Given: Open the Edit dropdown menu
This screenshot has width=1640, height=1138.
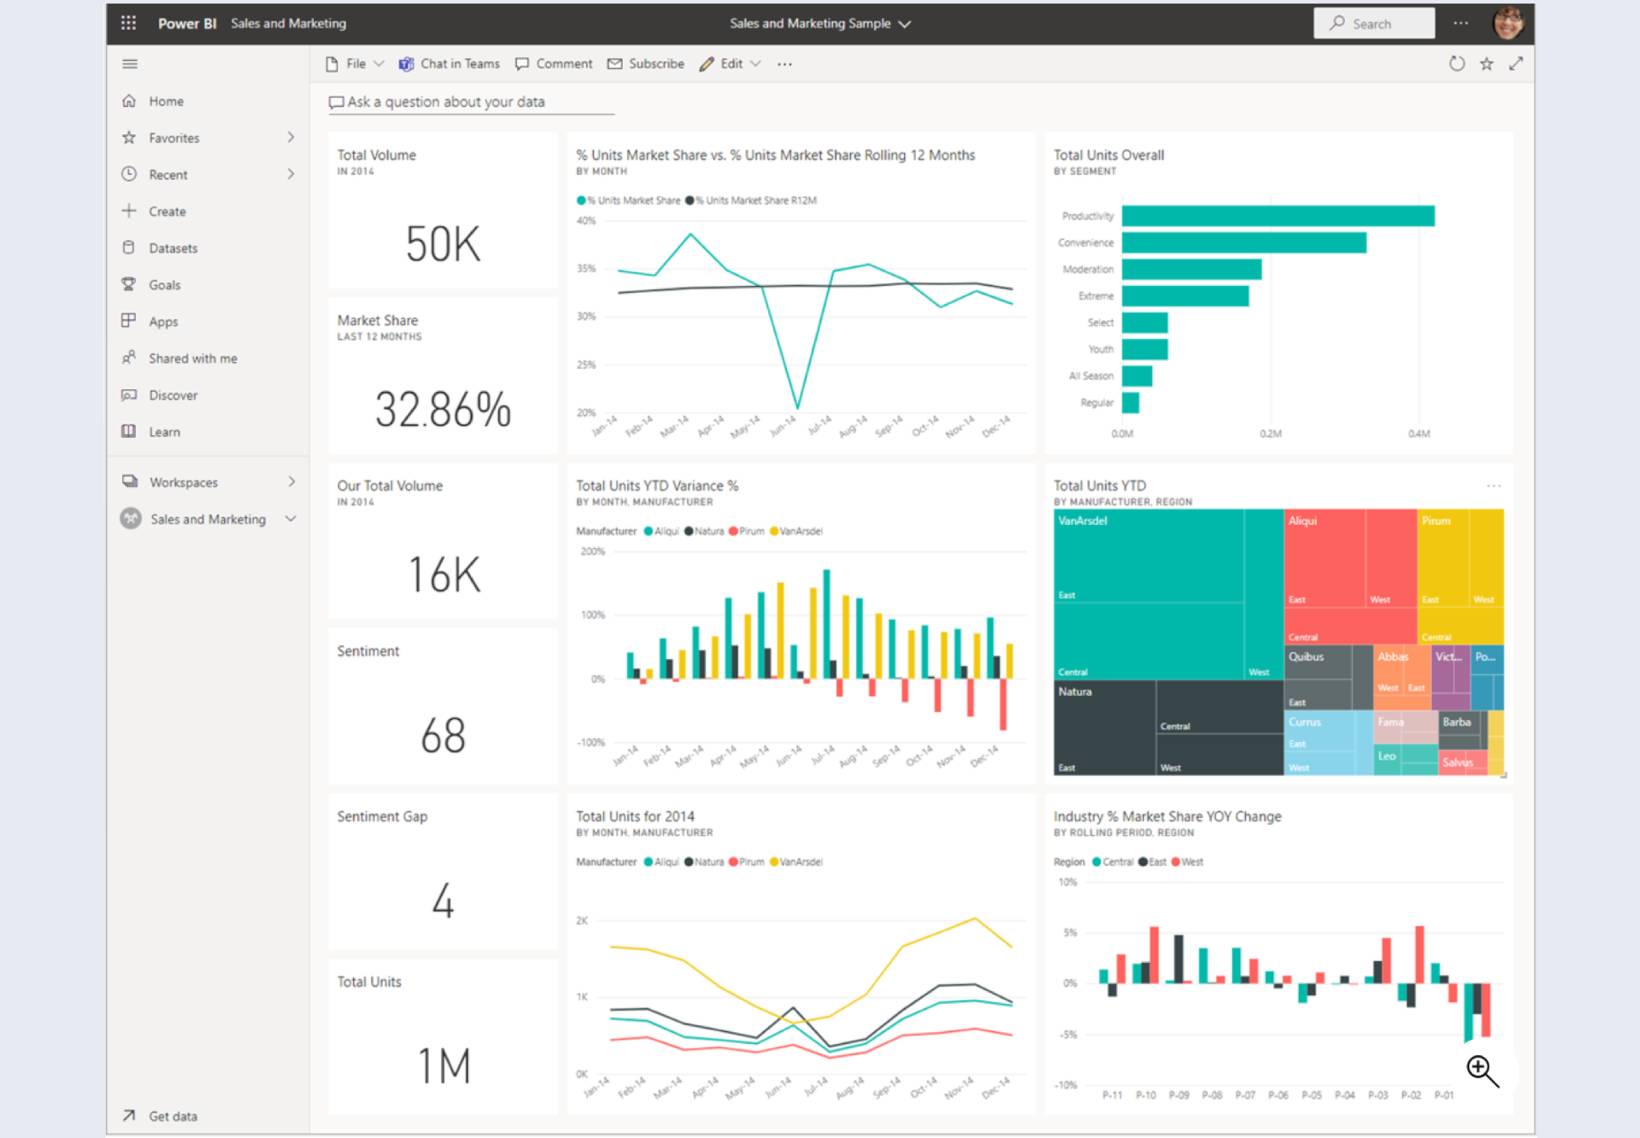Looking at the screenshot, I should click(x=731, y=64).
